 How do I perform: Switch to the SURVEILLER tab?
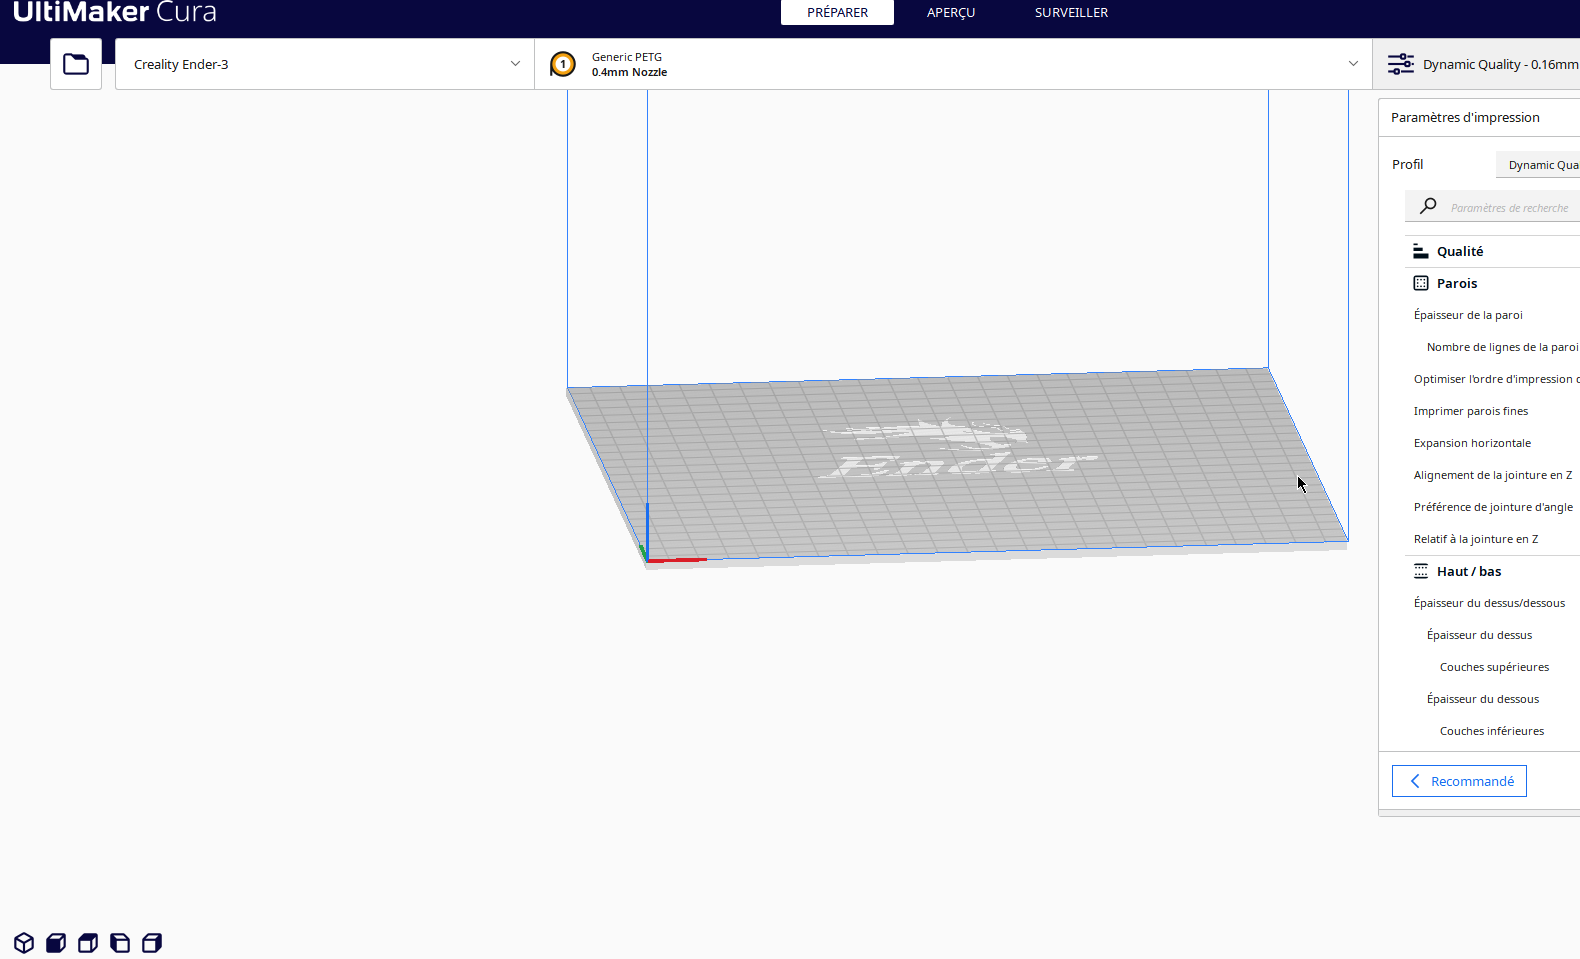tap(1071, 13)
